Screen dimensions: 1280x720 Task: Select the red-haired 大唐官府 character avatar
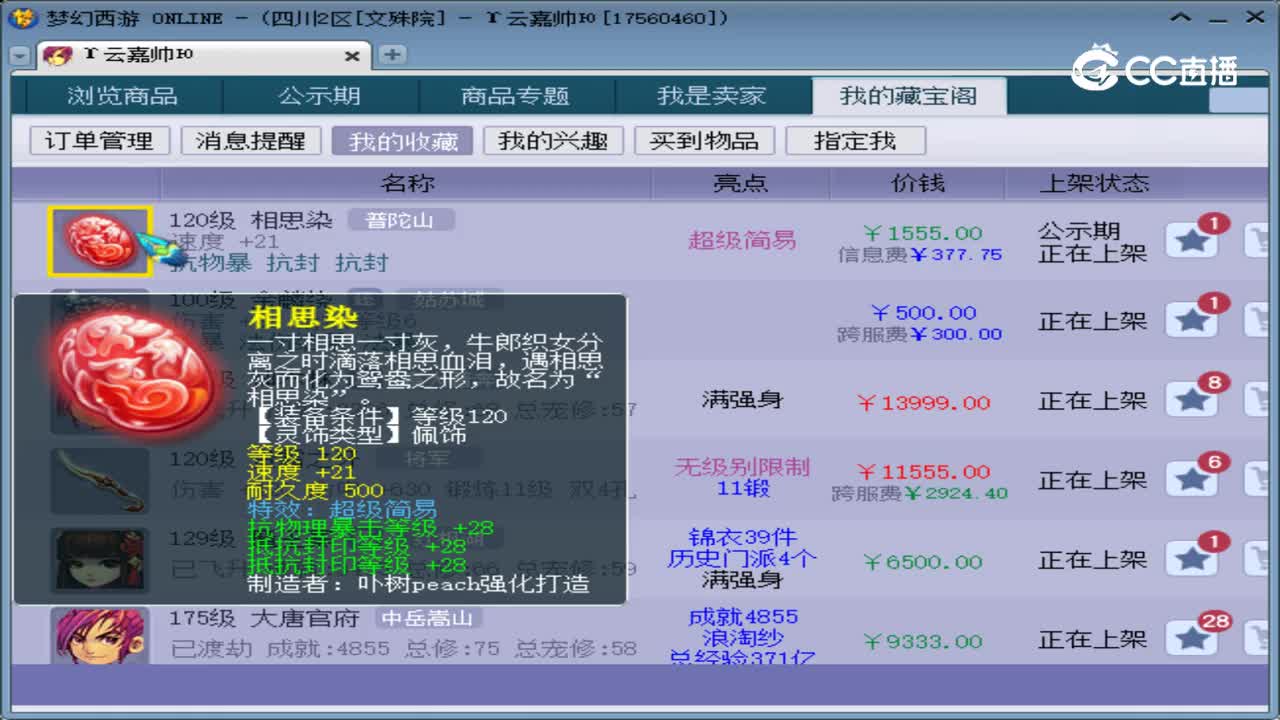(x=99, y=636)
